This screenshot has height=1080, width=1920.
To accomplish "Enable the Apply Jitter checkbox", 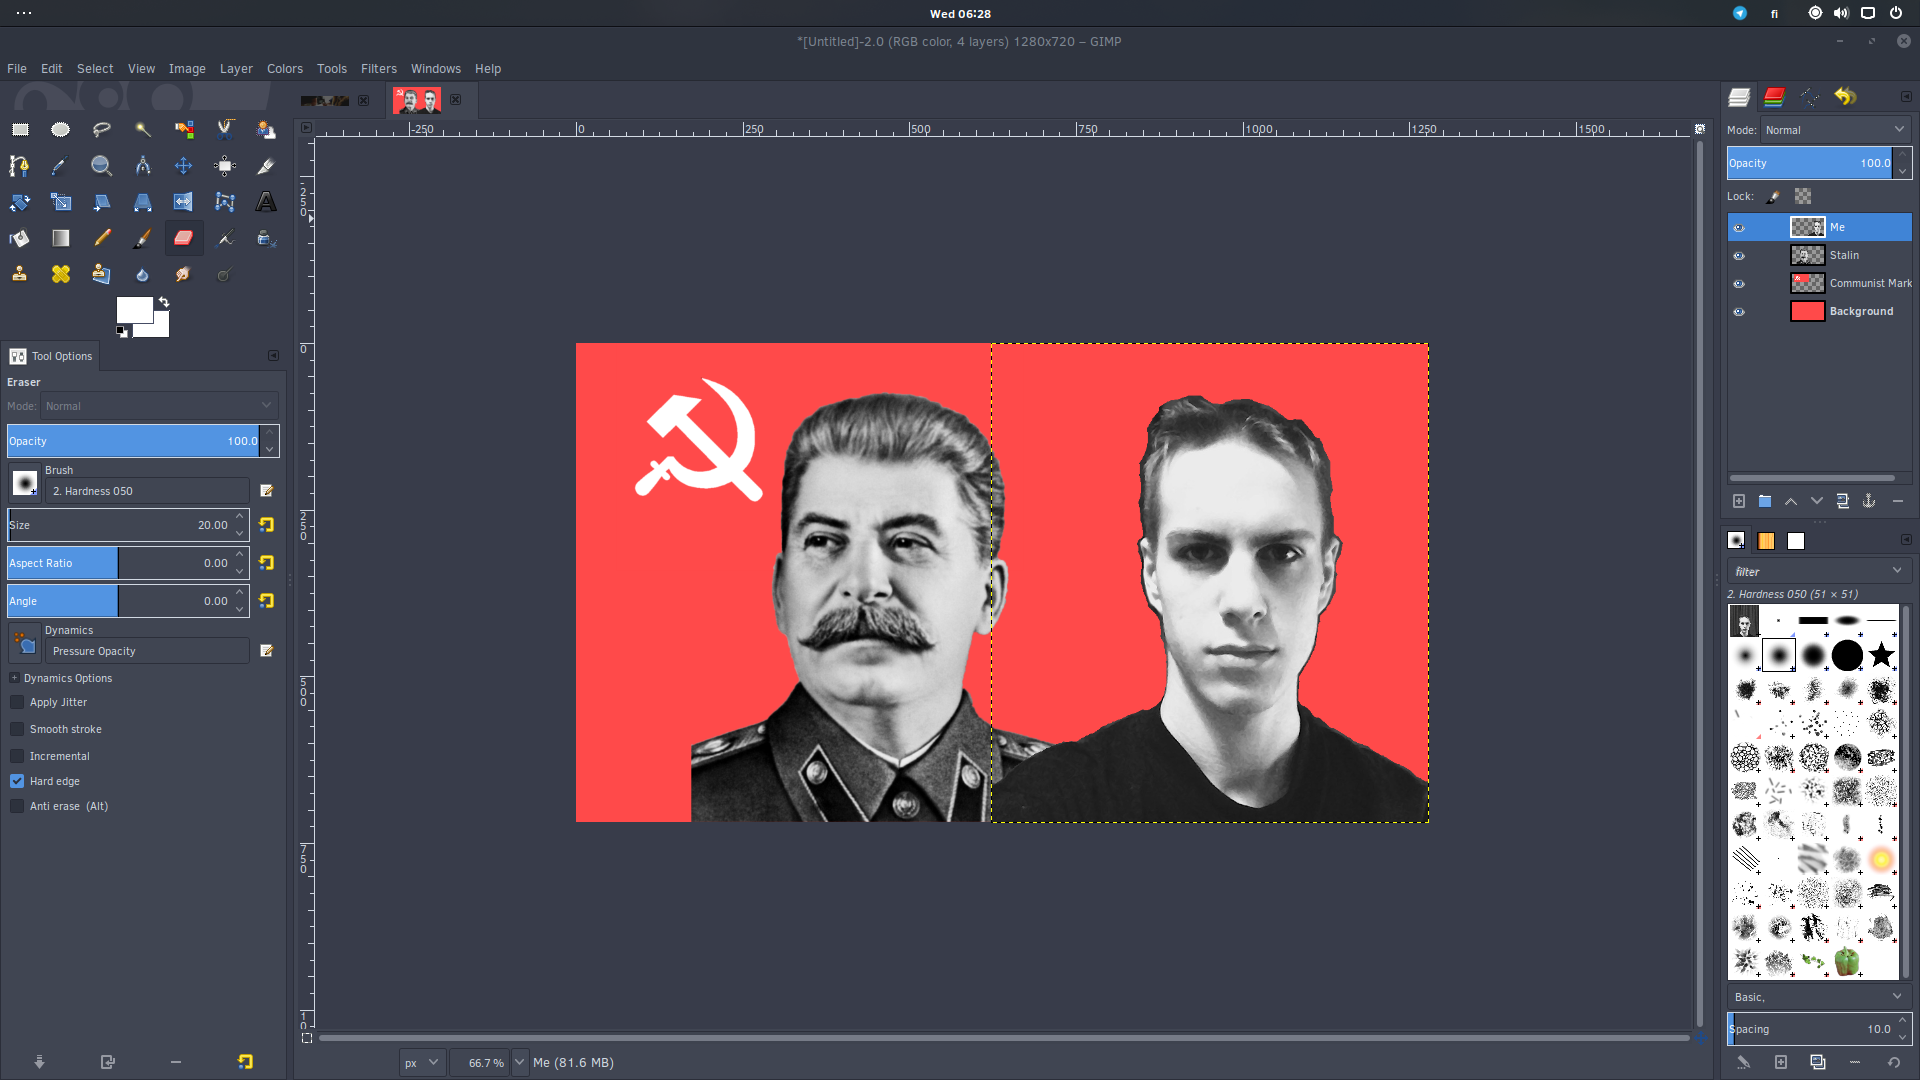I will tap(17, 702).
